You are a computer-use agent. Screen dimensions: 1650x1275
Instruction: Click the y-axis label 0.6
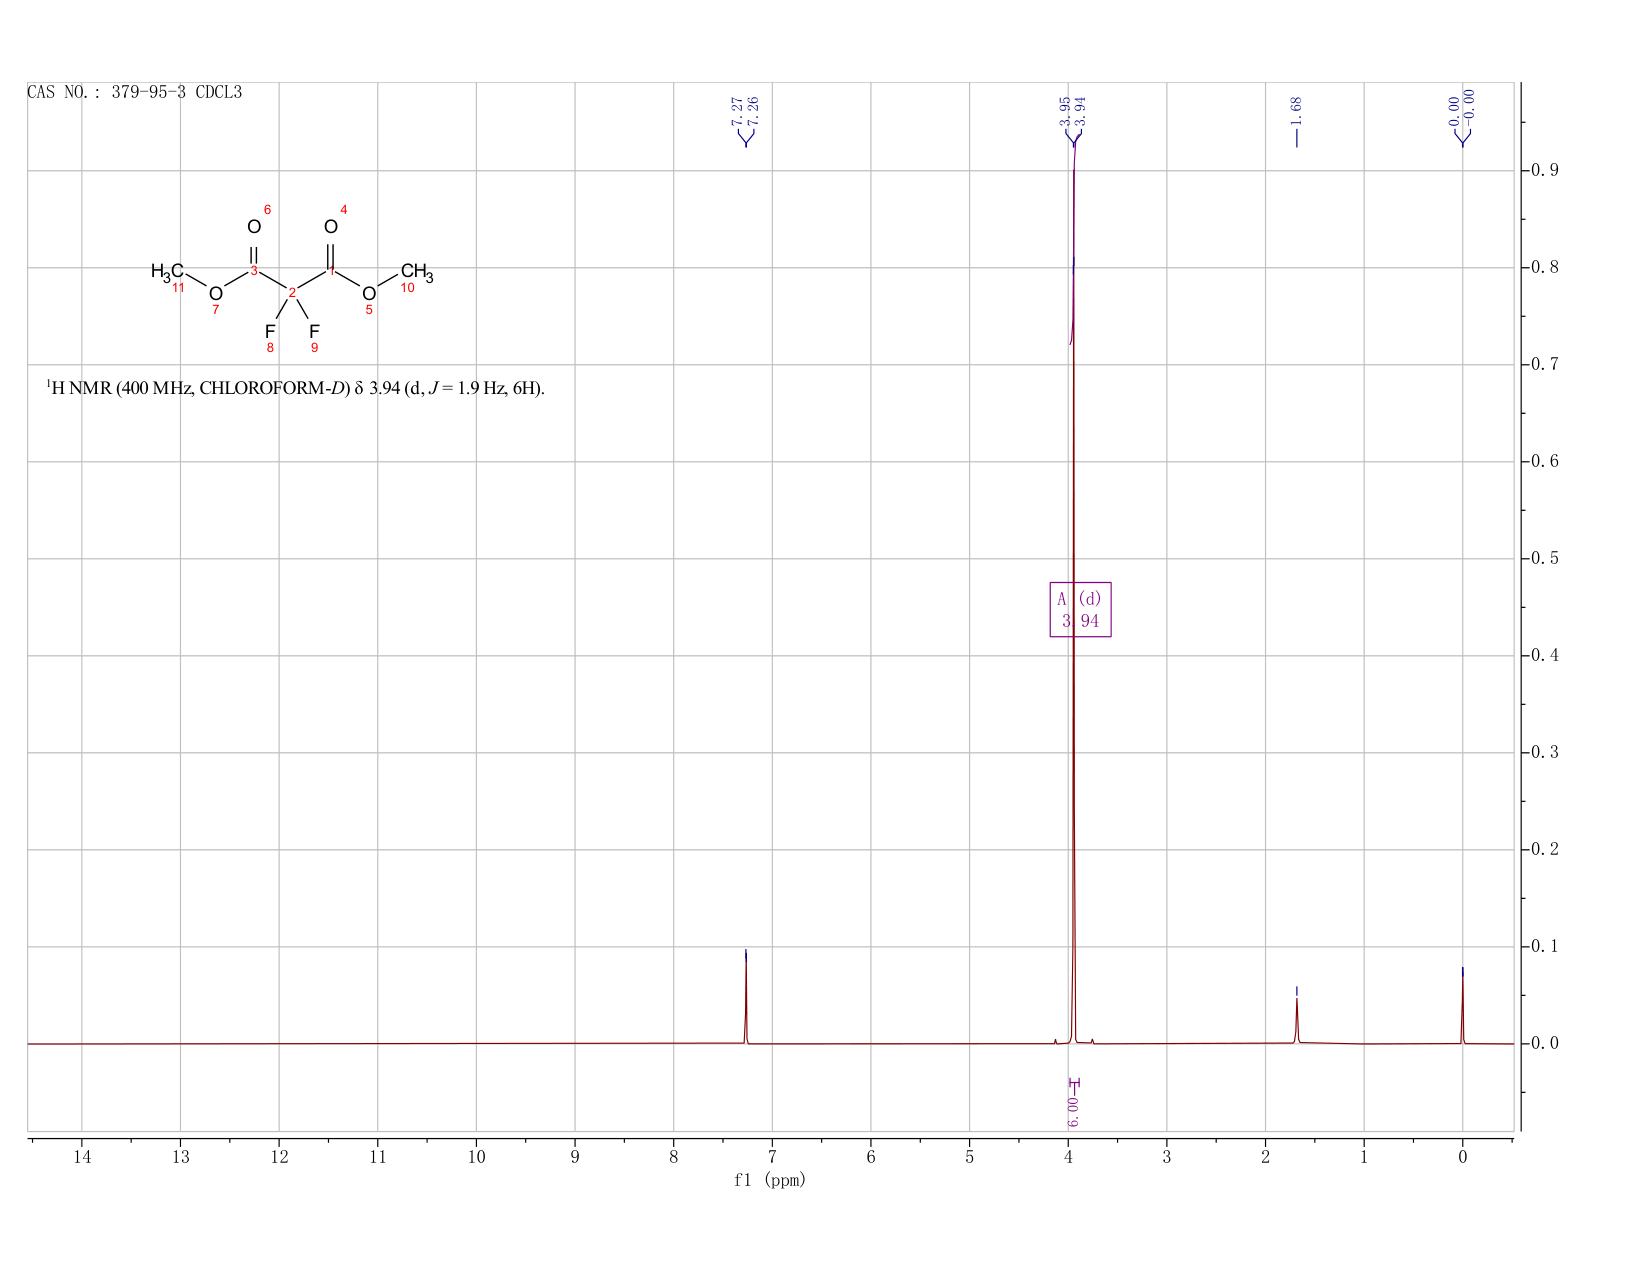1546,462
